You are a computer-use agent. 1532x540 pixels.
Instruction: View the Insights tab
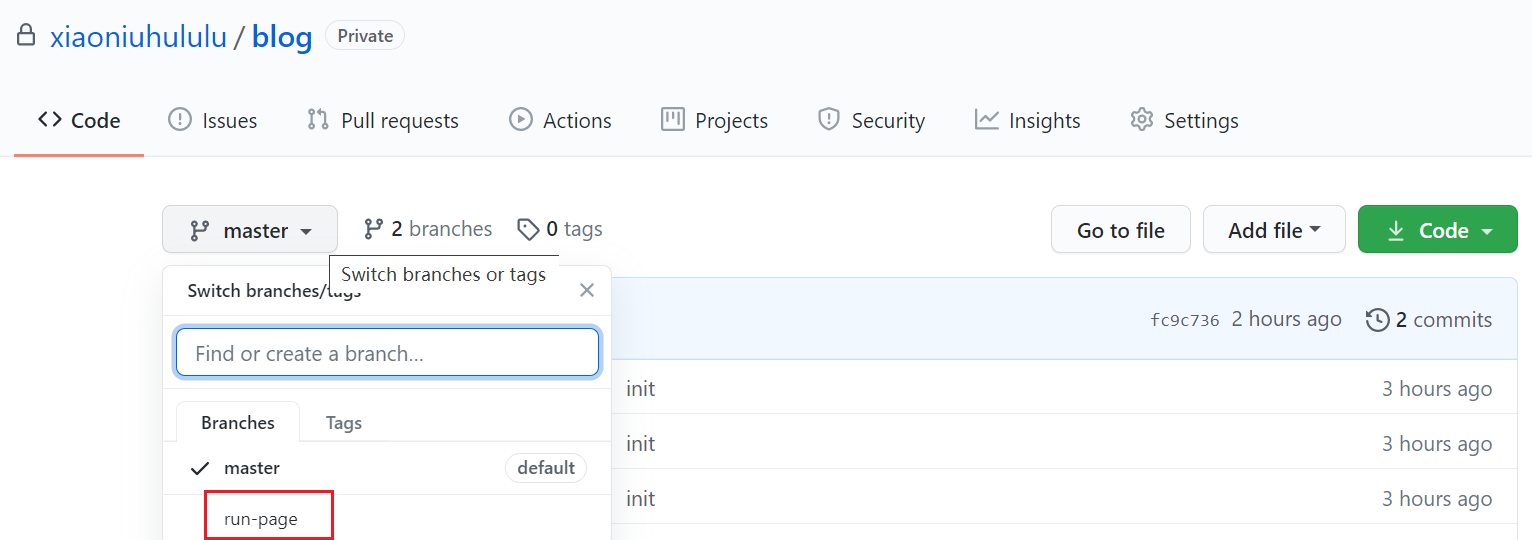(x=1027, y=120)
